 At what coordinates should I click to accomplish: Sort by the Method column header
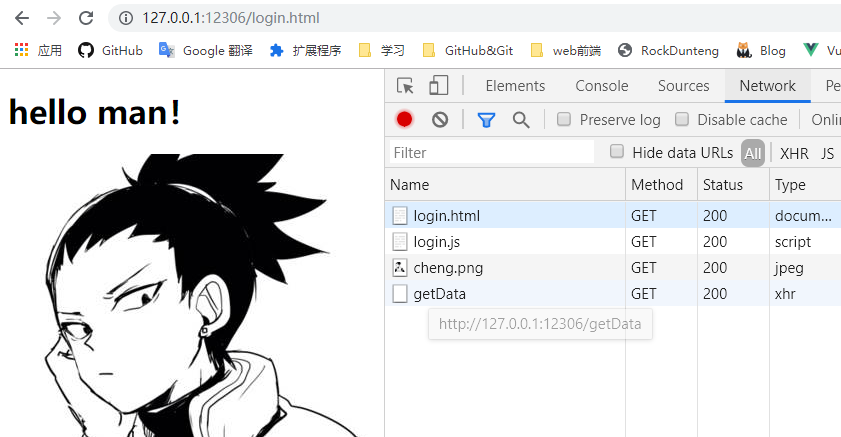click(x=661, y=184)
